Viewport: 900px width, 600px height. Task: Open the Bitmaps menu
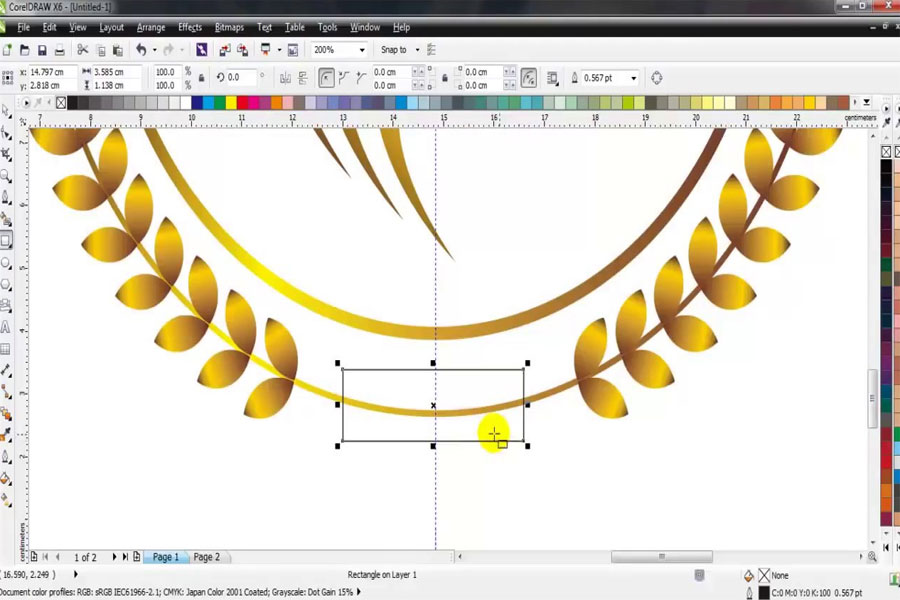coord(229,27)
